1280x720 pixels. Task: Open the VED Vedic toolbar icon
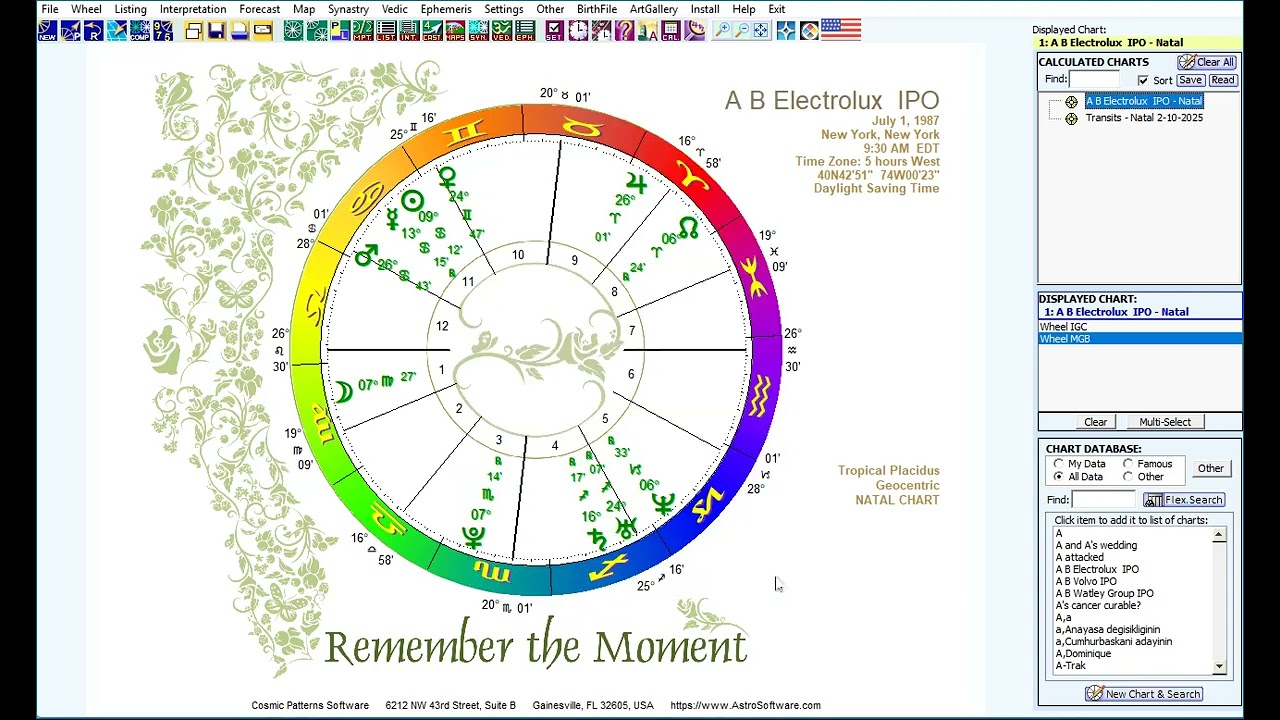[x=501, y=31]
